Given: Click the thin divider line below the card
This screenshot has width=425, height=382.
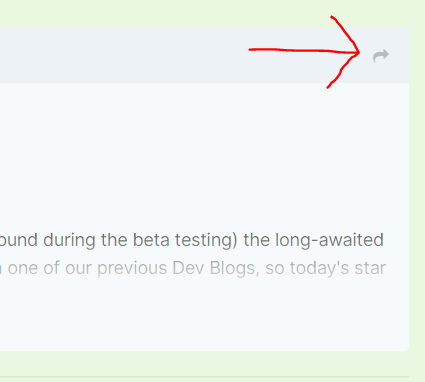Looking at the screenshot, I should 204,377.
